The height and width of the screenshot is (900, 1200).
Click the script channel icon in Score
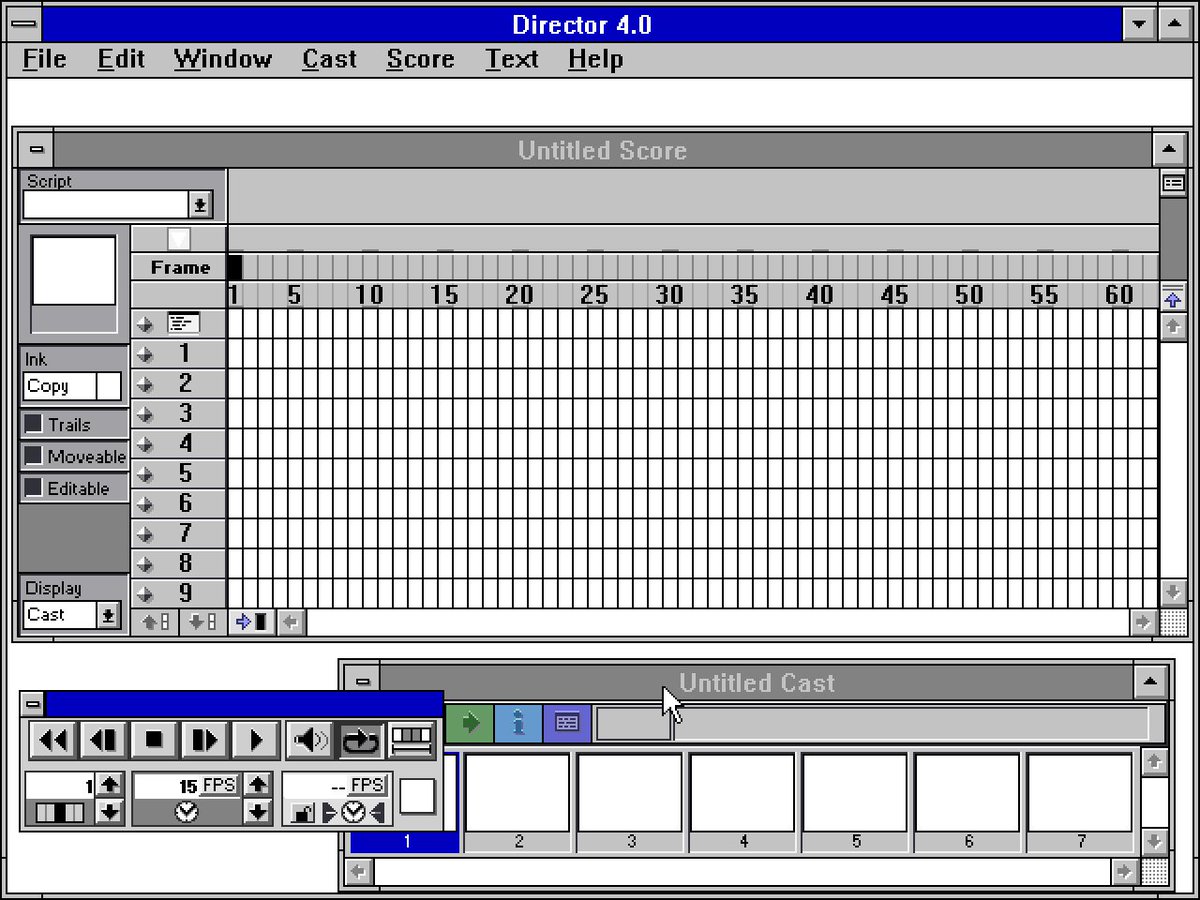[184, 323]
